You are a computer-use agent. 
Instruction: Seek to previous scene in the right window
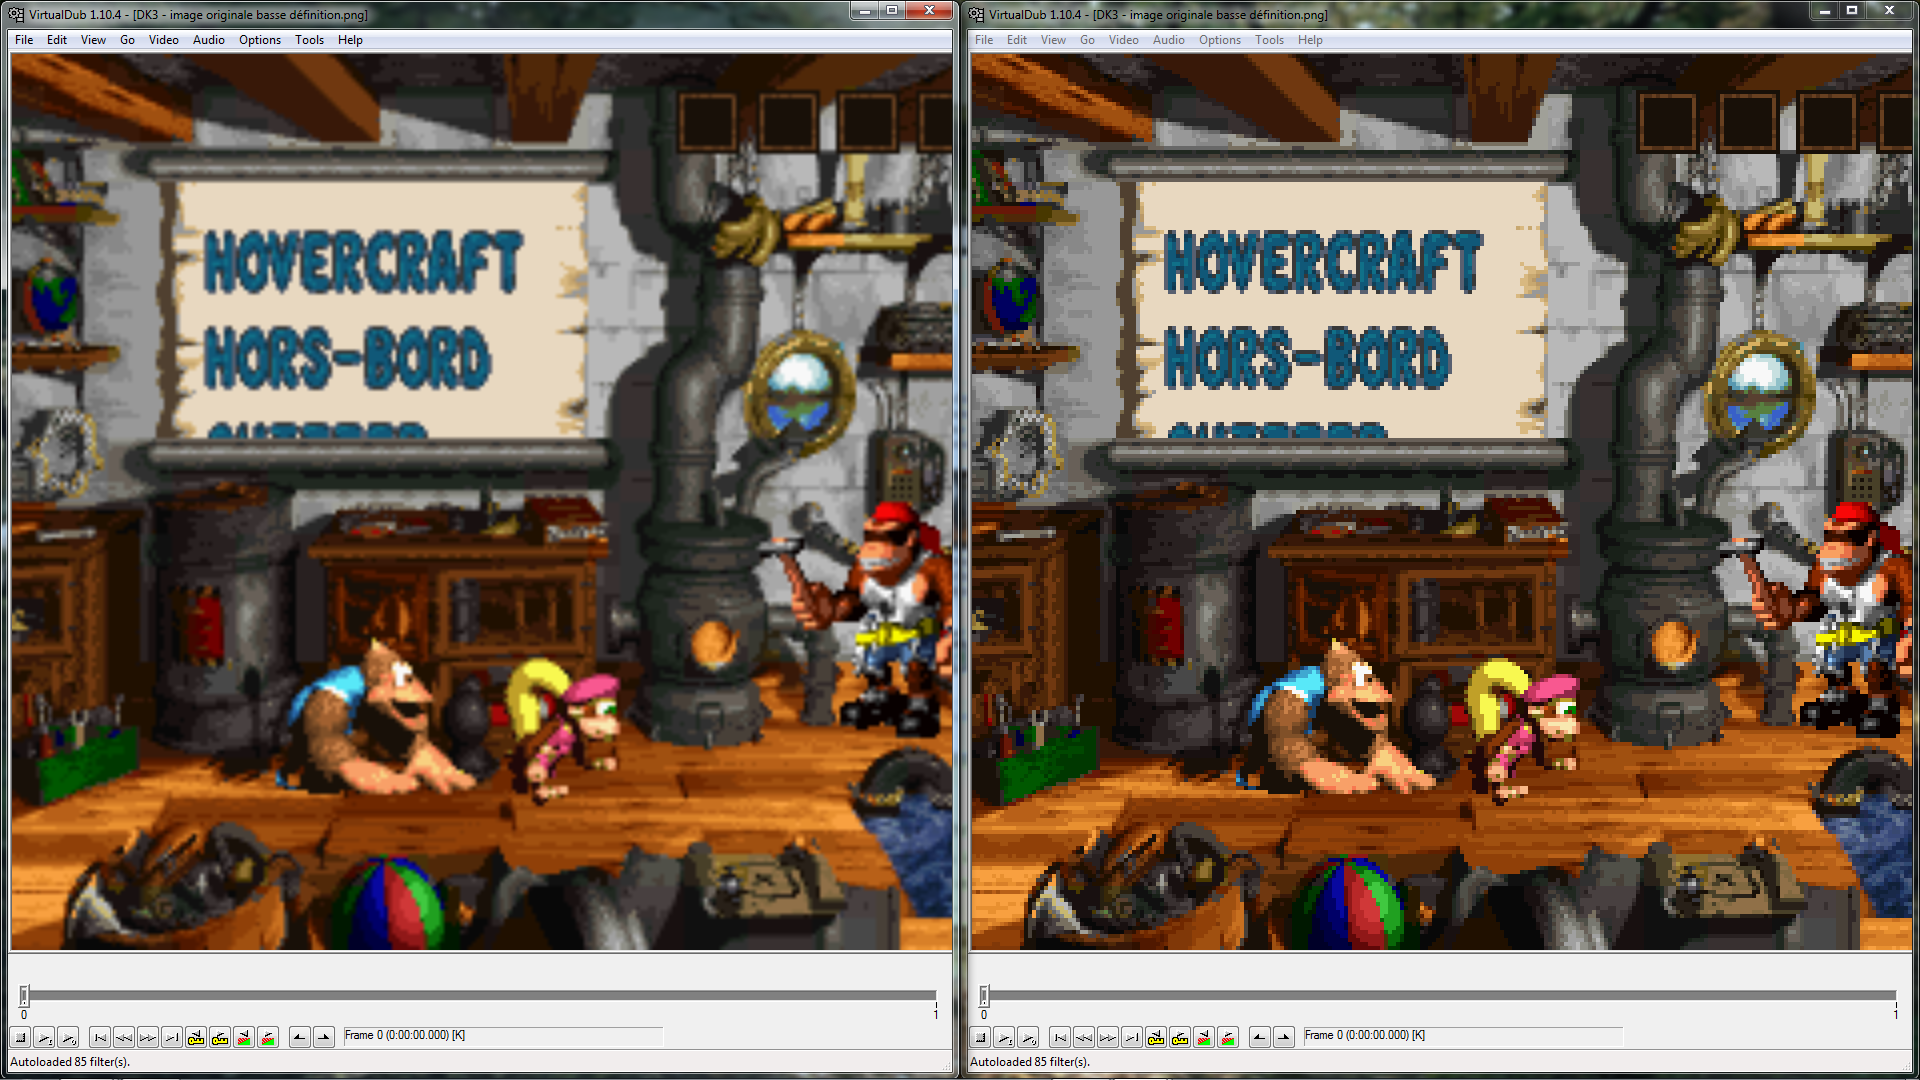[1204, 1037]
